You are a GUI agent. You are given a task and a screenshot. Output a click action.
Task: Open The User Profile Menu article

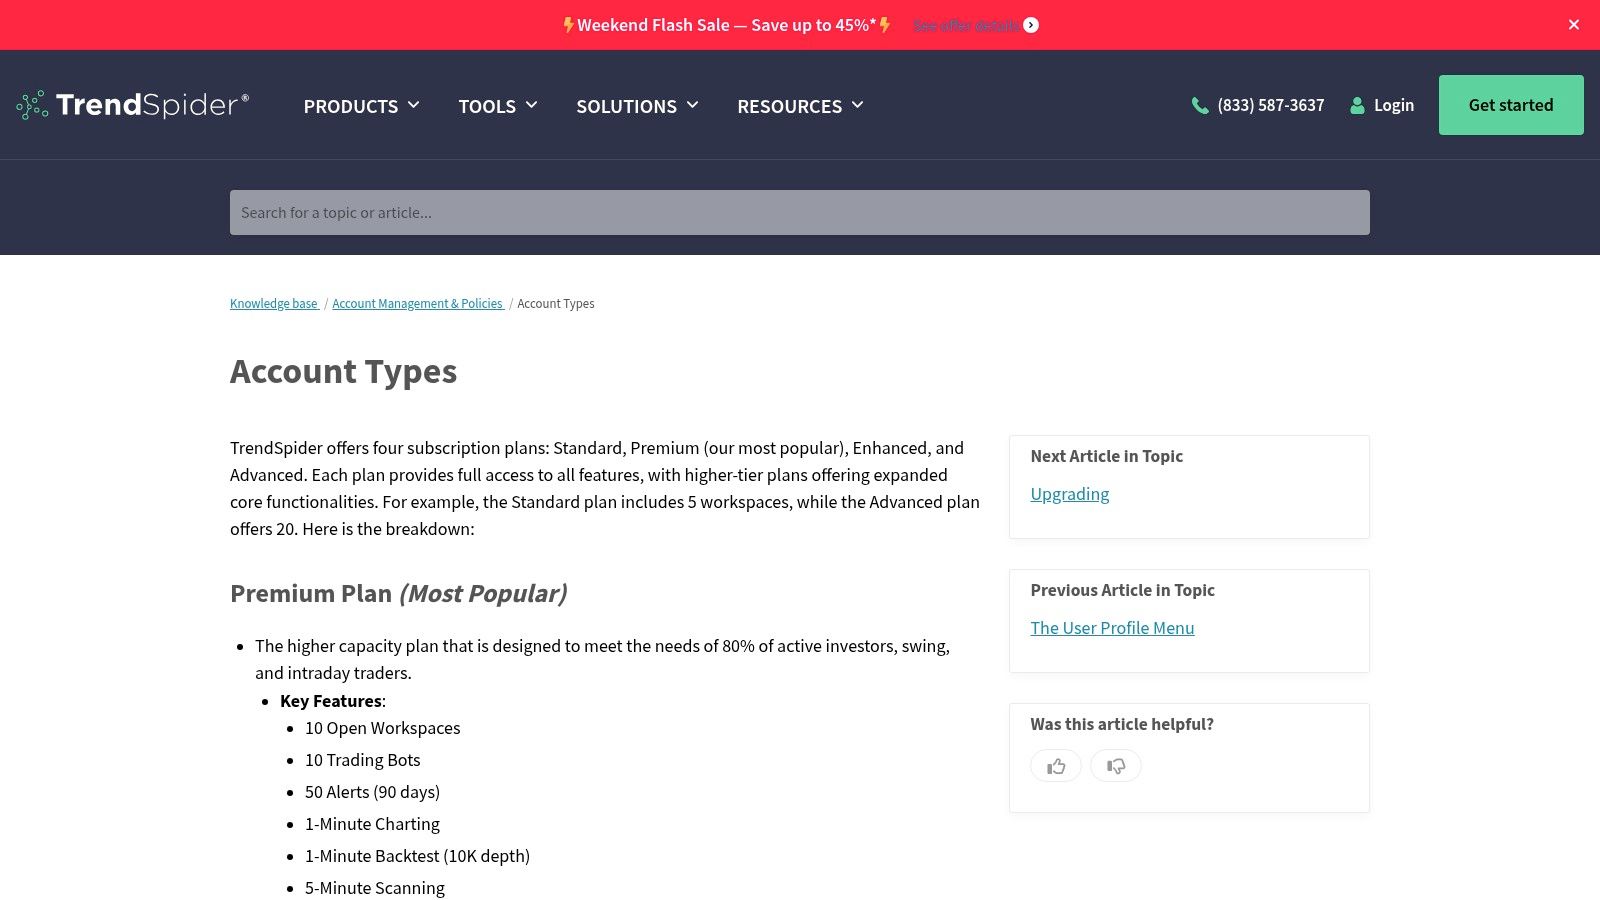[1113, 628]
